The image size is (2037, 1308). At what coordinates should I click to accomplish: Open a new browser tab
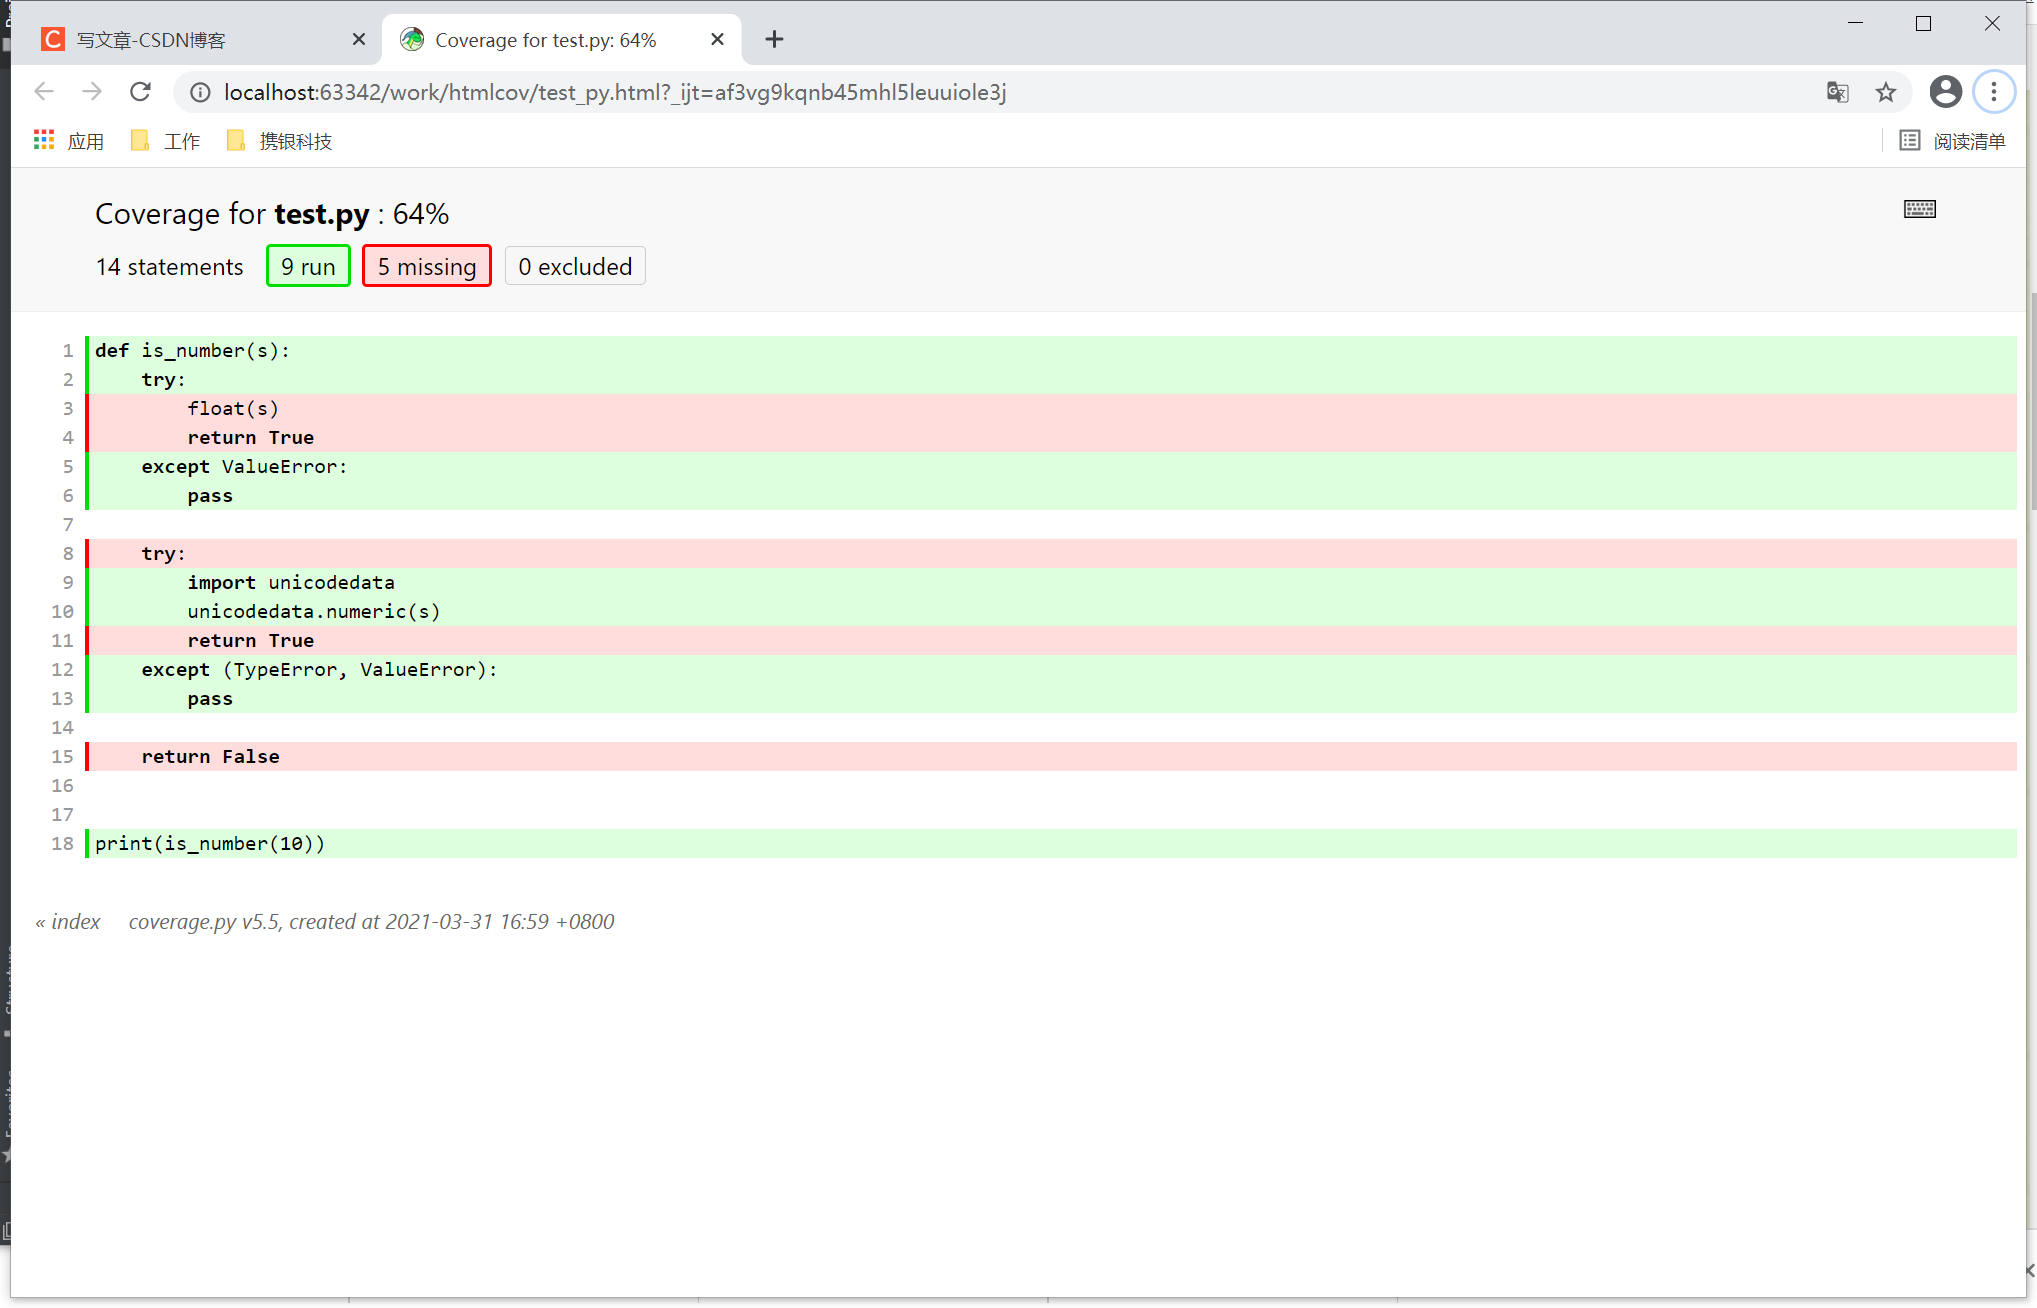tap(774, 39)
